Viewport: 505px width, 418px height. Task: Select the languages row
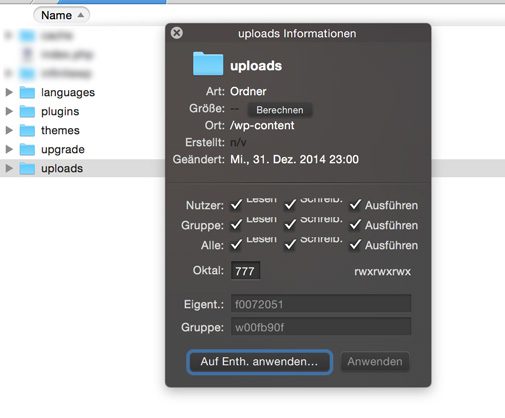click(82, 92)
